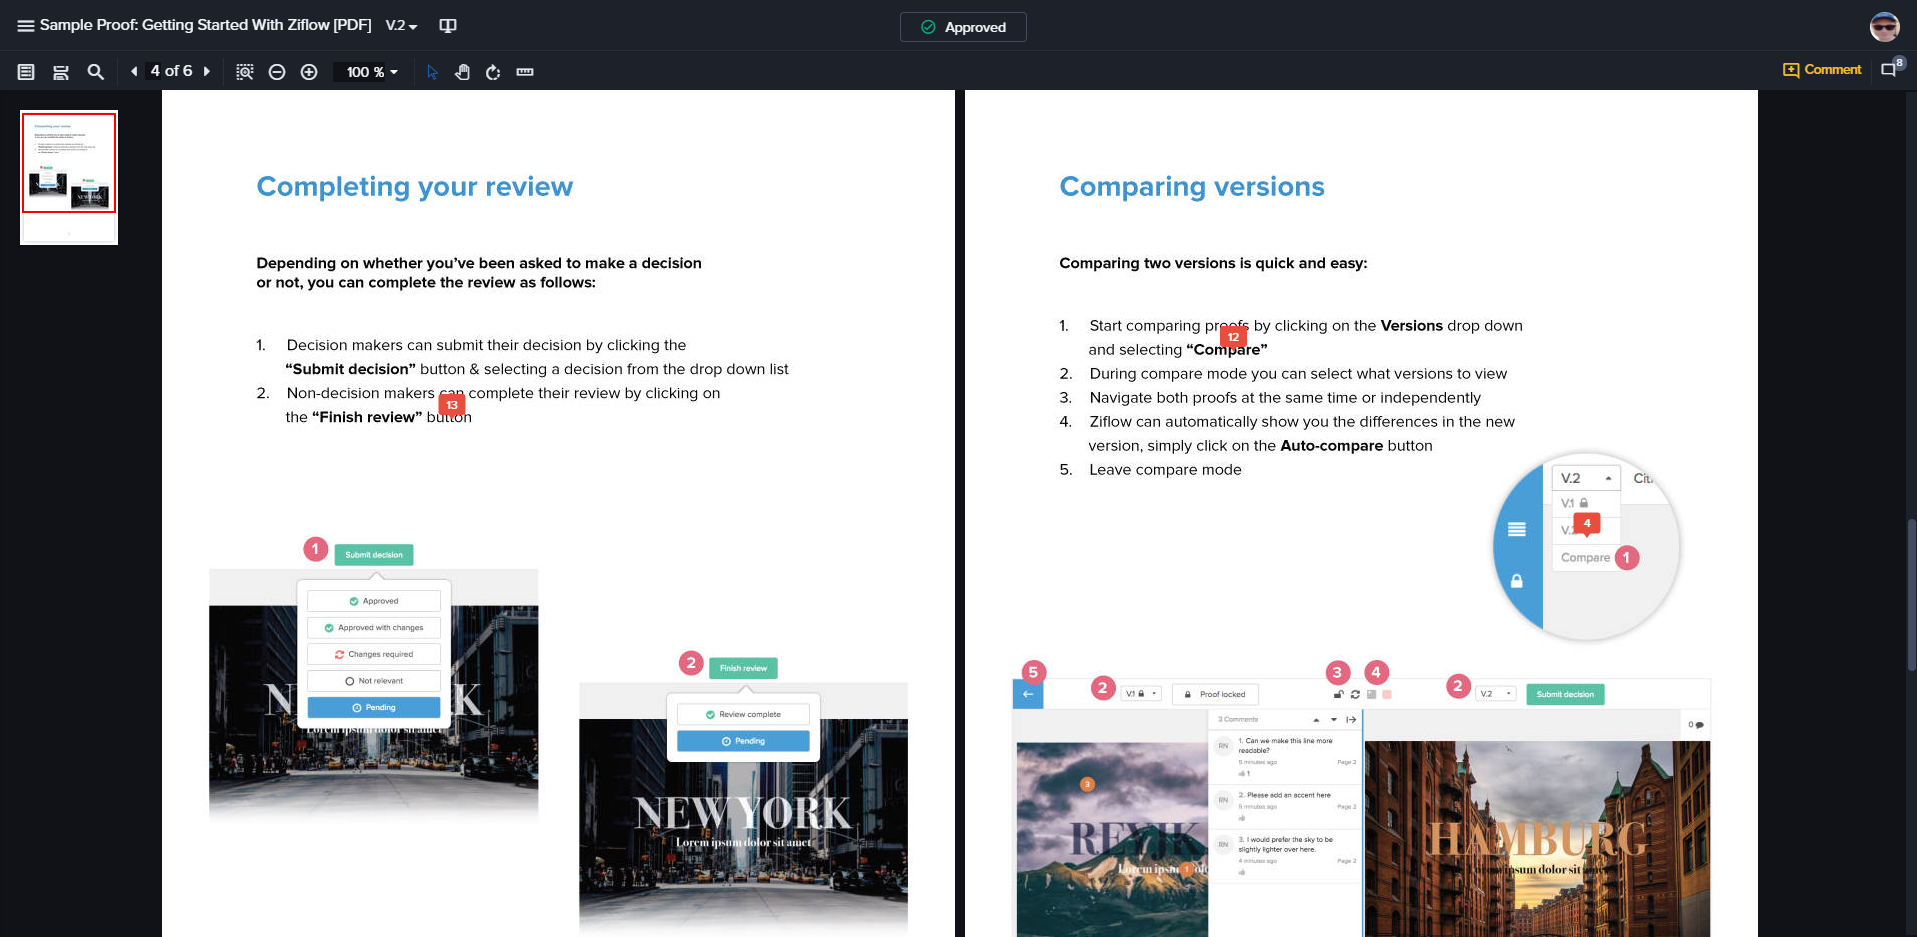Go to the next page

(x=207, y=72)
